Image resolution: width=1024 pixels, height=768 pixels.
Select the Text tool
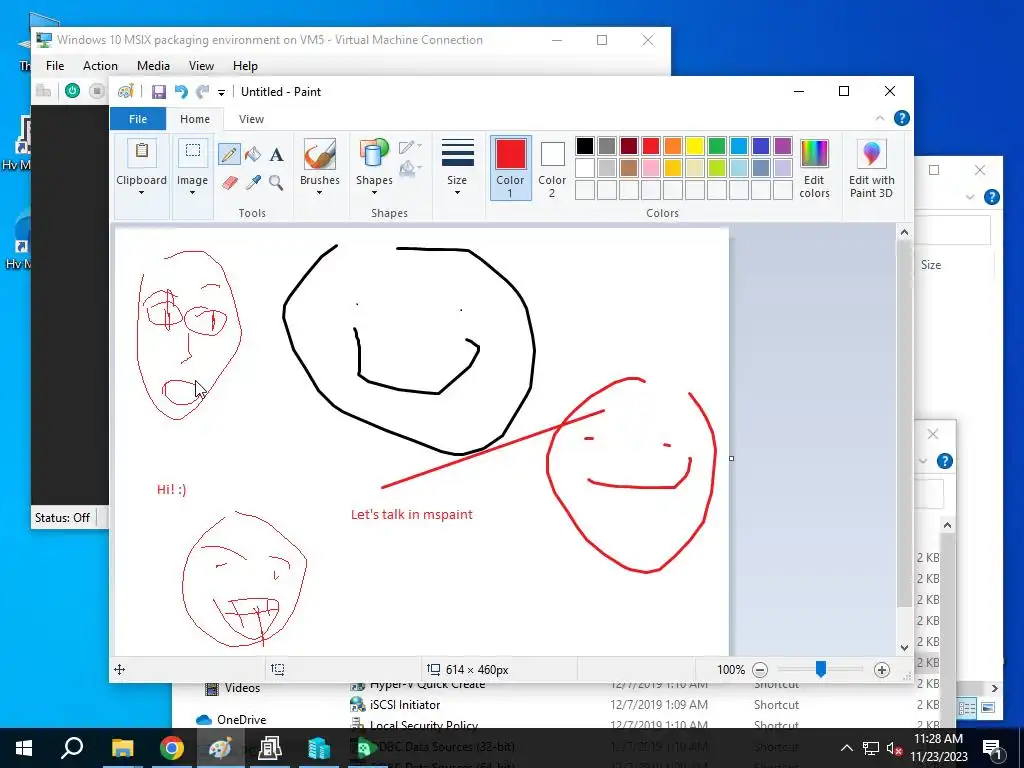[x=276, y=155]
